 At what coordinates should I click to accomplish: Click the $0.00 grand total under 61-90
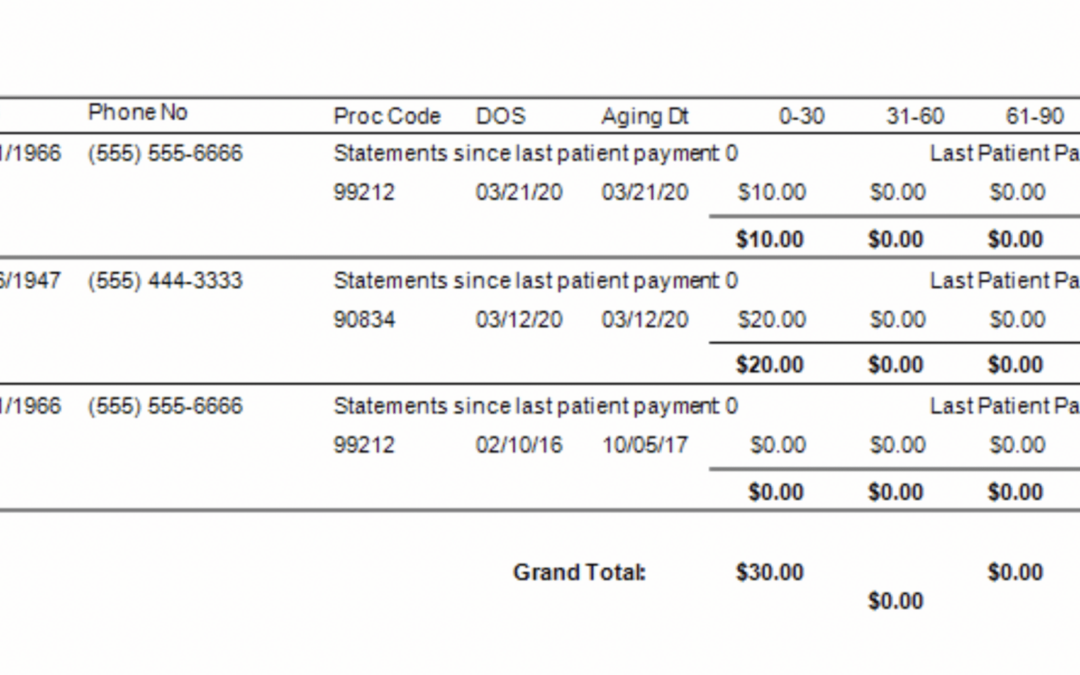point(1016,572)
